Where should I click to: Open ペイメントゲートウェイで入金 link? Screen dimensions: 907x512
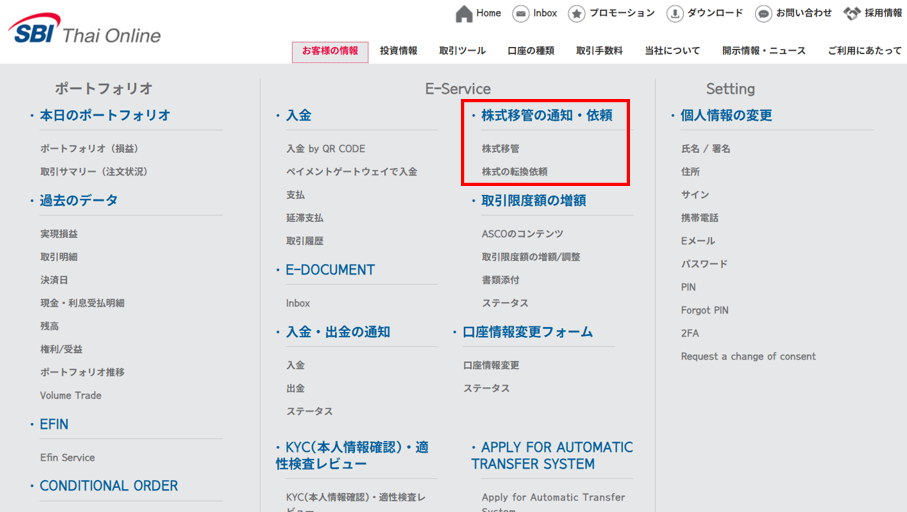352,172
